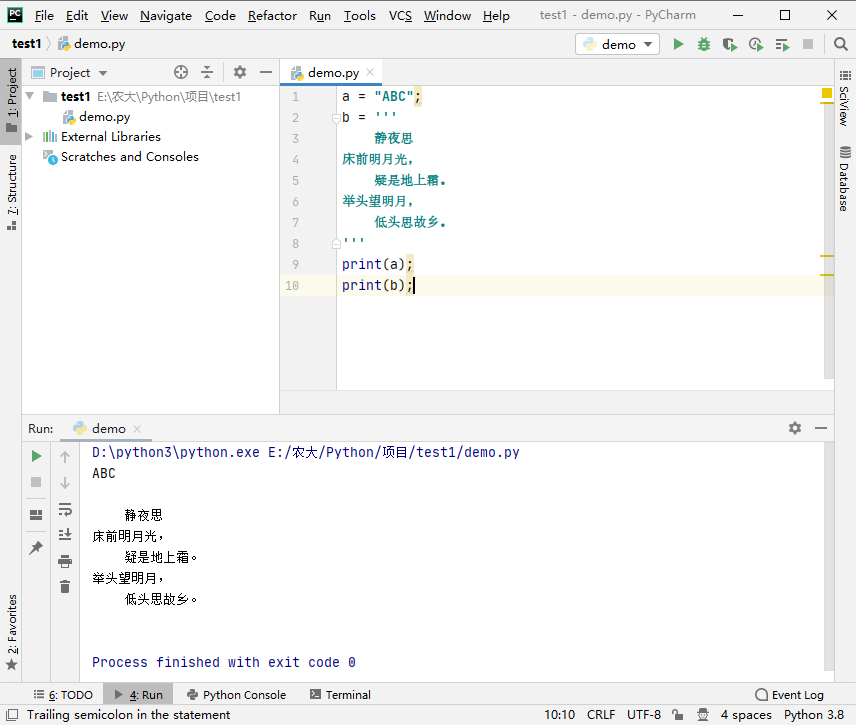Open the Refactor menu
This screenshot has width=856, height=725.
tap(272, 15)
